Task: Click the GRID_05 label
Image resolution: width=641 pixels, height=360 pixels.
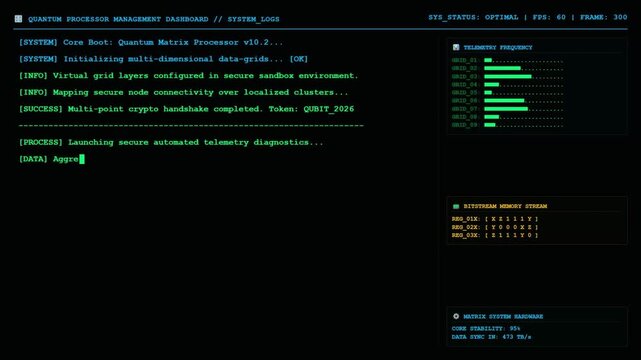Action: (464, 92)
